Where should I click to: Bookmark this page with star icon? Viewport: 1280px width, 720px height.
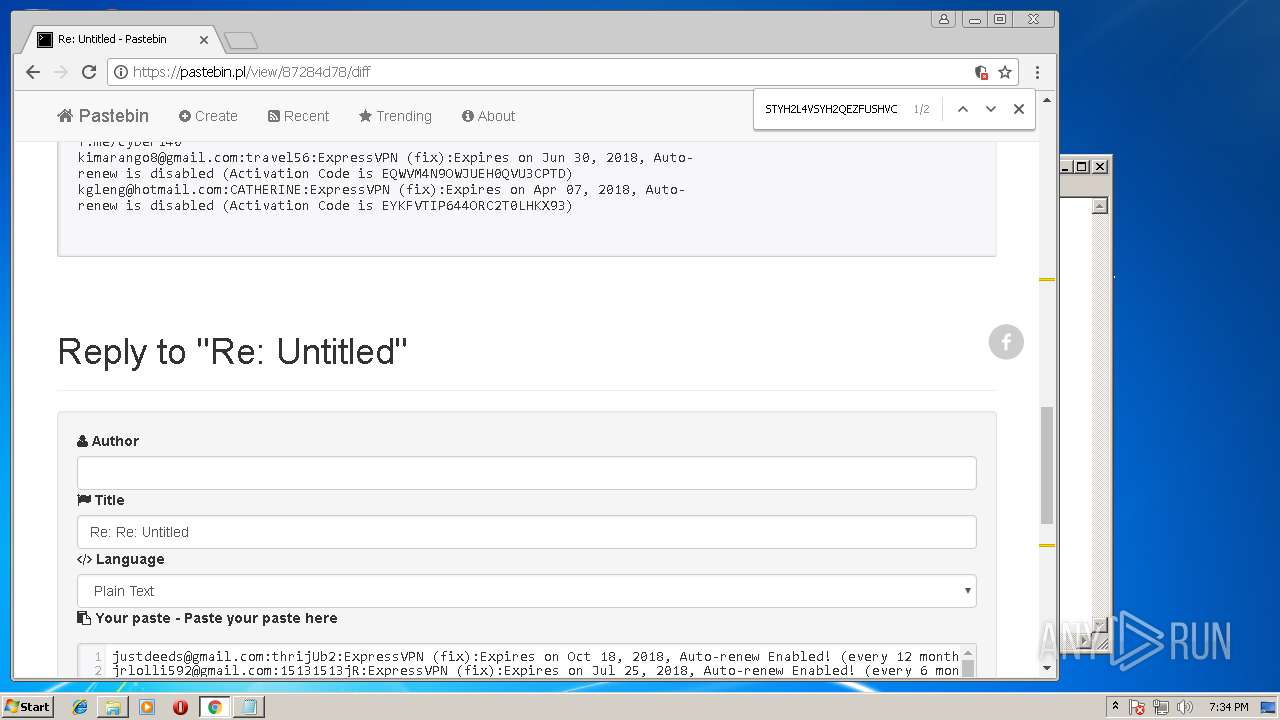pyautogui.click(x=1005, y=72)
